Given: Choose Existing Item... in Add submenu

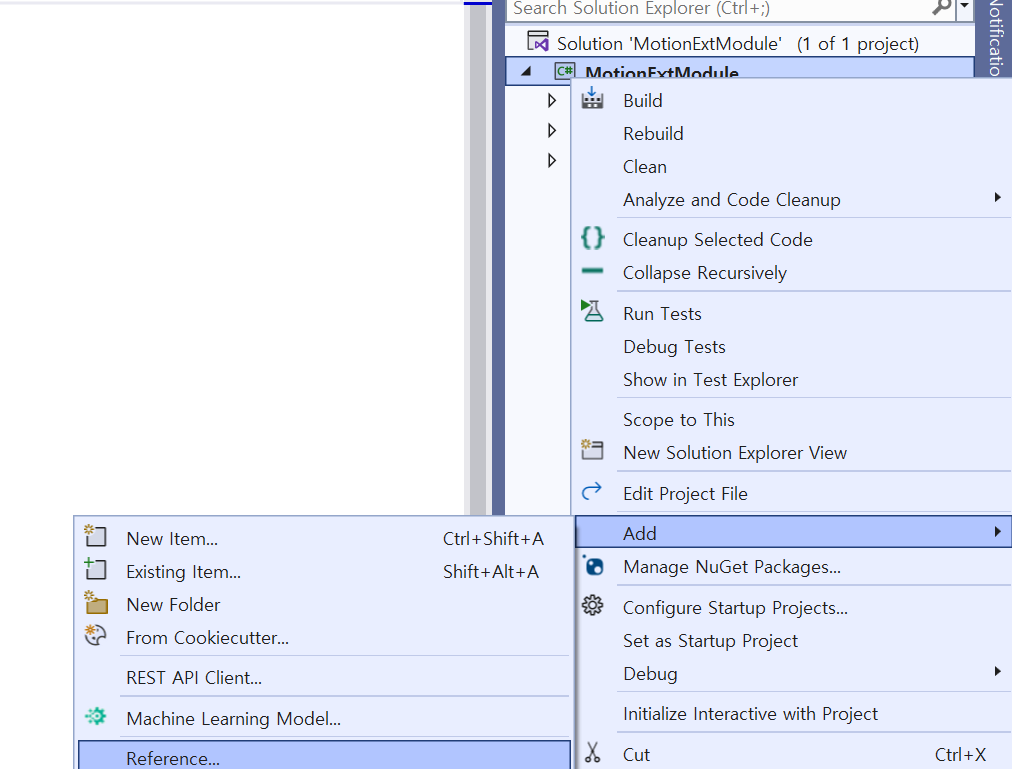Looking at the screenshot, I should tap(324, 571).
